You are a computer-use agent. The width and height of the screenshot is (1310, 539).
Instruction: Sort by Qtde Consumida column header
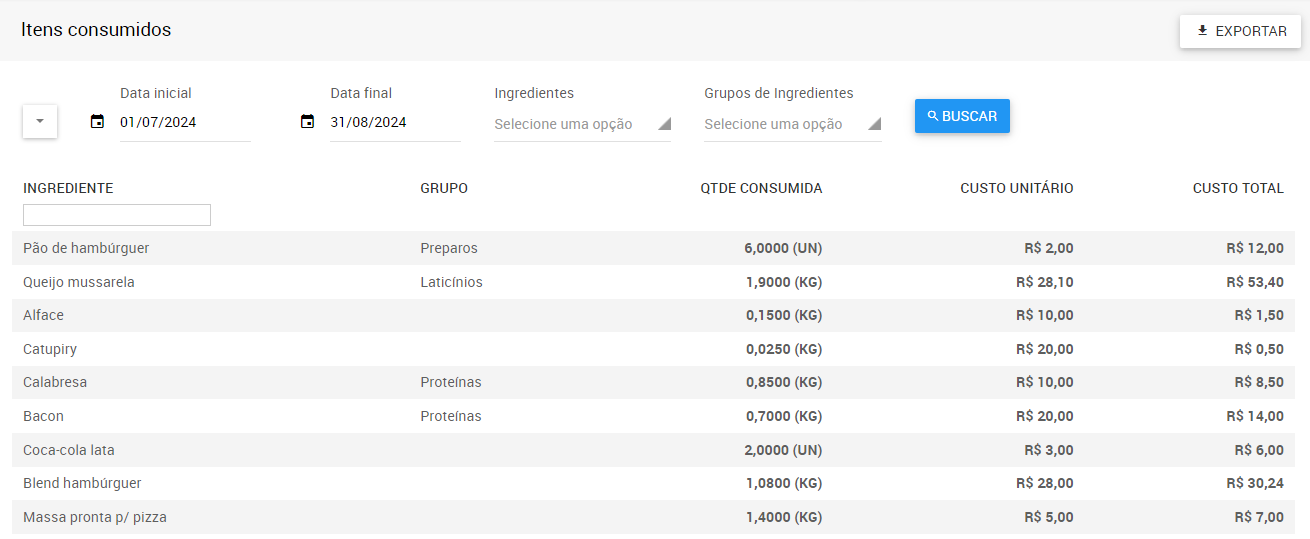click(761, 188)
